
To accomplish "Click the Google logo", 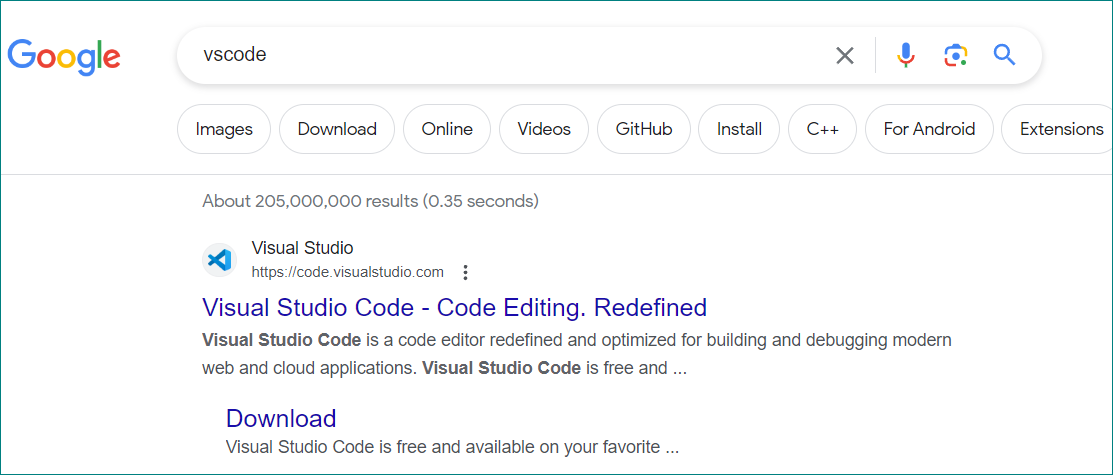I will tap(64, 56).
